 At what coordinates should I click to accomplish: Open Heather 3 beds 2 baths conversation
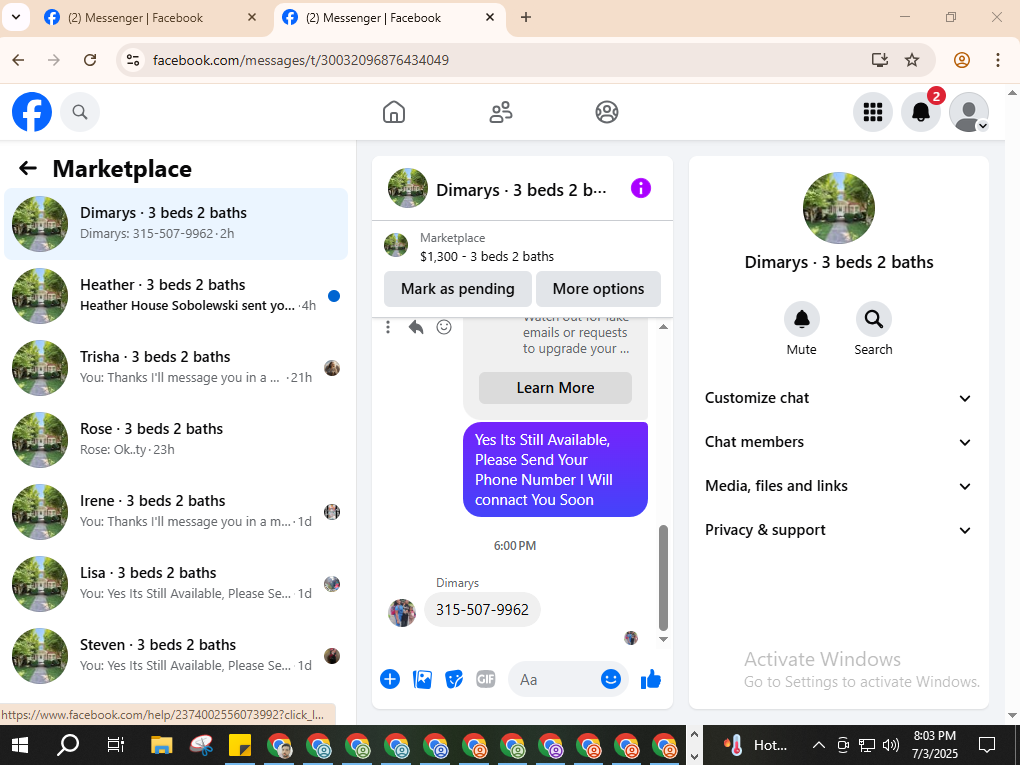coord(176,296)
